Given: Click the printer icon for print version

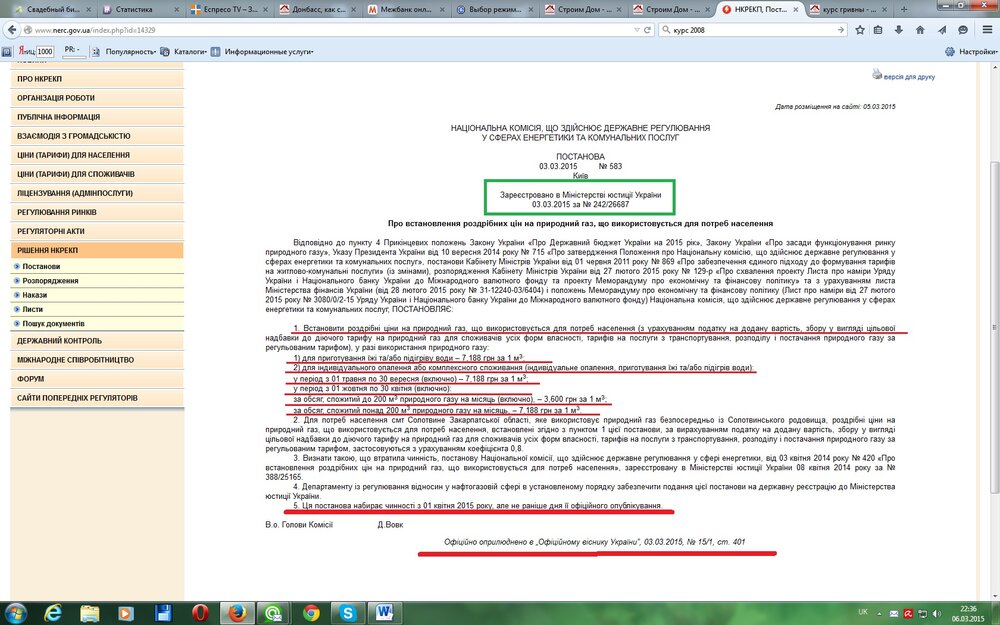Looking at the screenshot, I should click(x=877, y=74).
